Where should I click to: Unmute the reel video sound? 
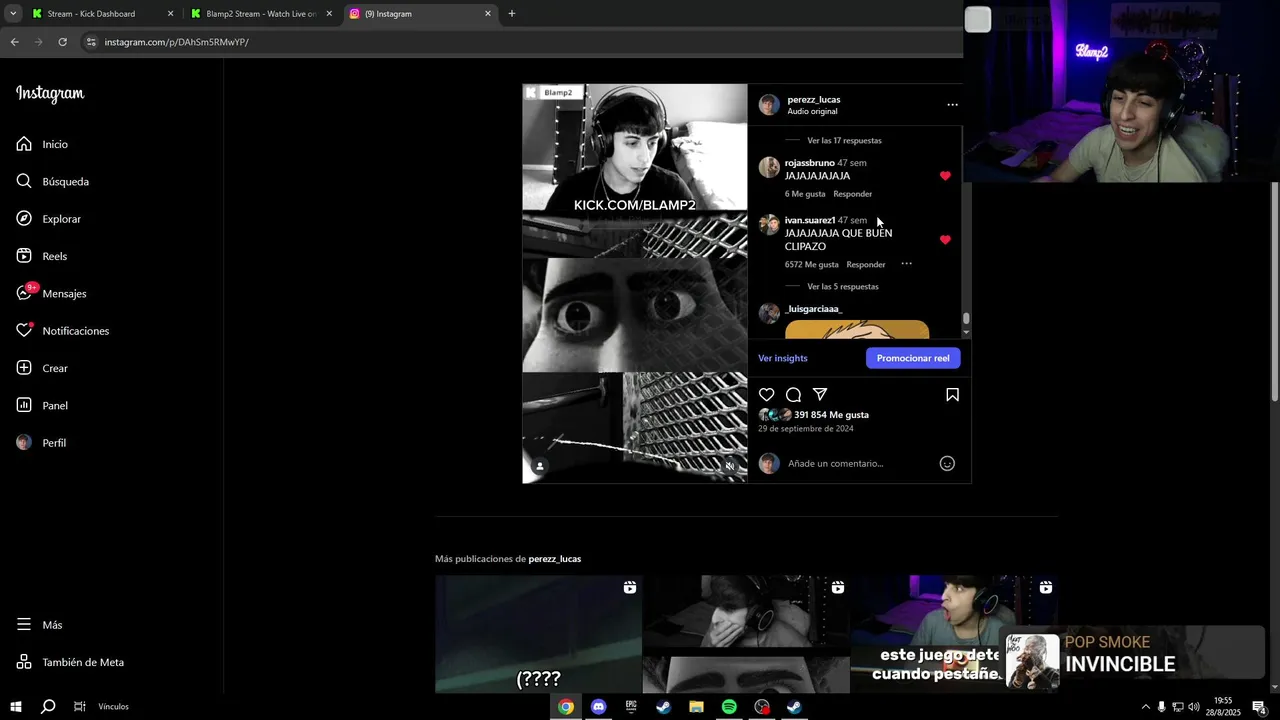tap(730, 466)
